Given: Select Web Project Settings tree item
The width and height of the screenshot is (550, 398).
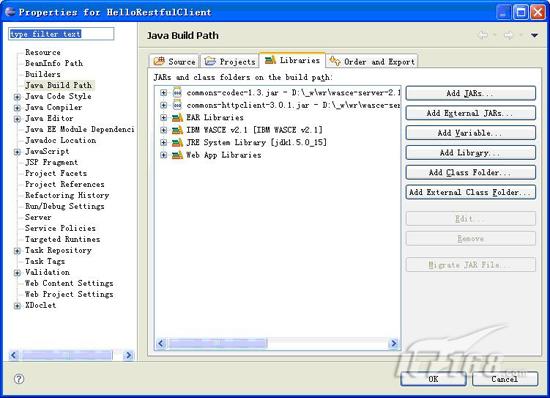Looking at the screenshot, I should click(x=69, y=294).
